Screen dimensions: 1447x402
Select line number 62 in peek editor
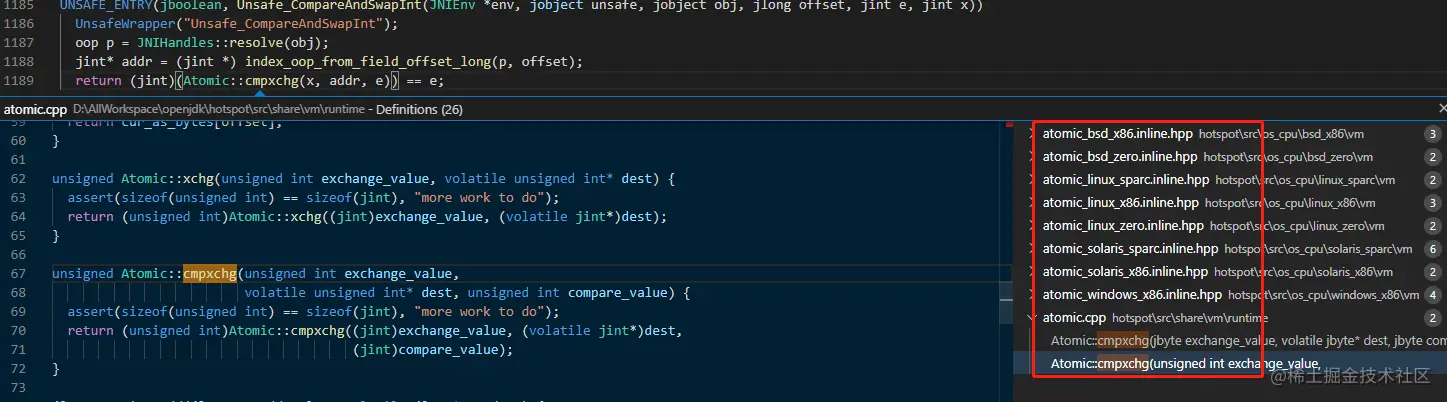pyautogui.click(x=17, y=178)
